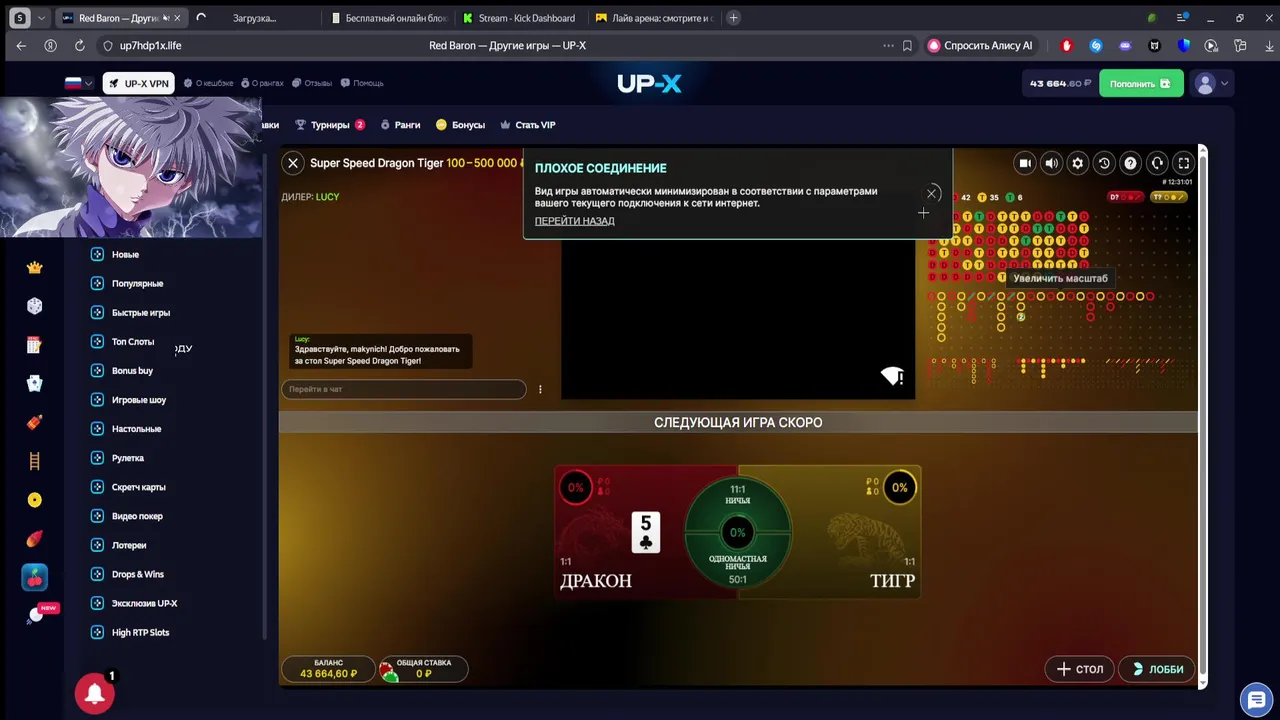
Task: Open game settings gear icon
Action: 1077,163
